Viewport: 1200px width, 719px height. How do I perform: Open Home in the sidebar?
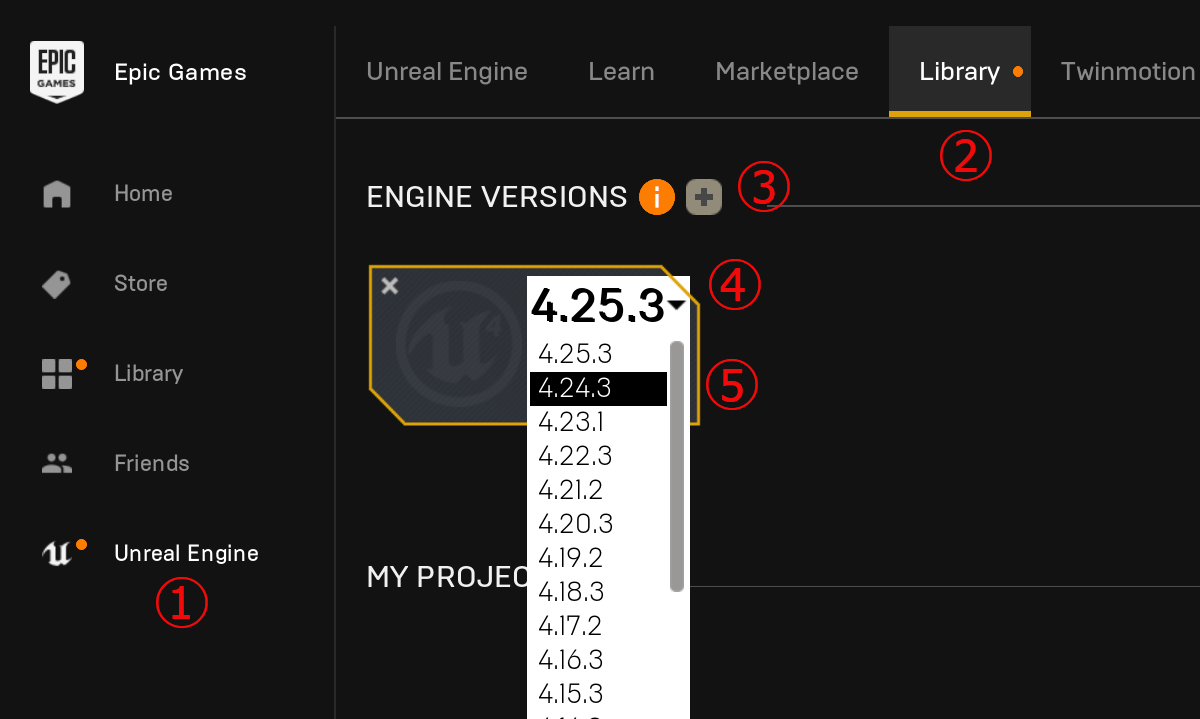point(143,193)
